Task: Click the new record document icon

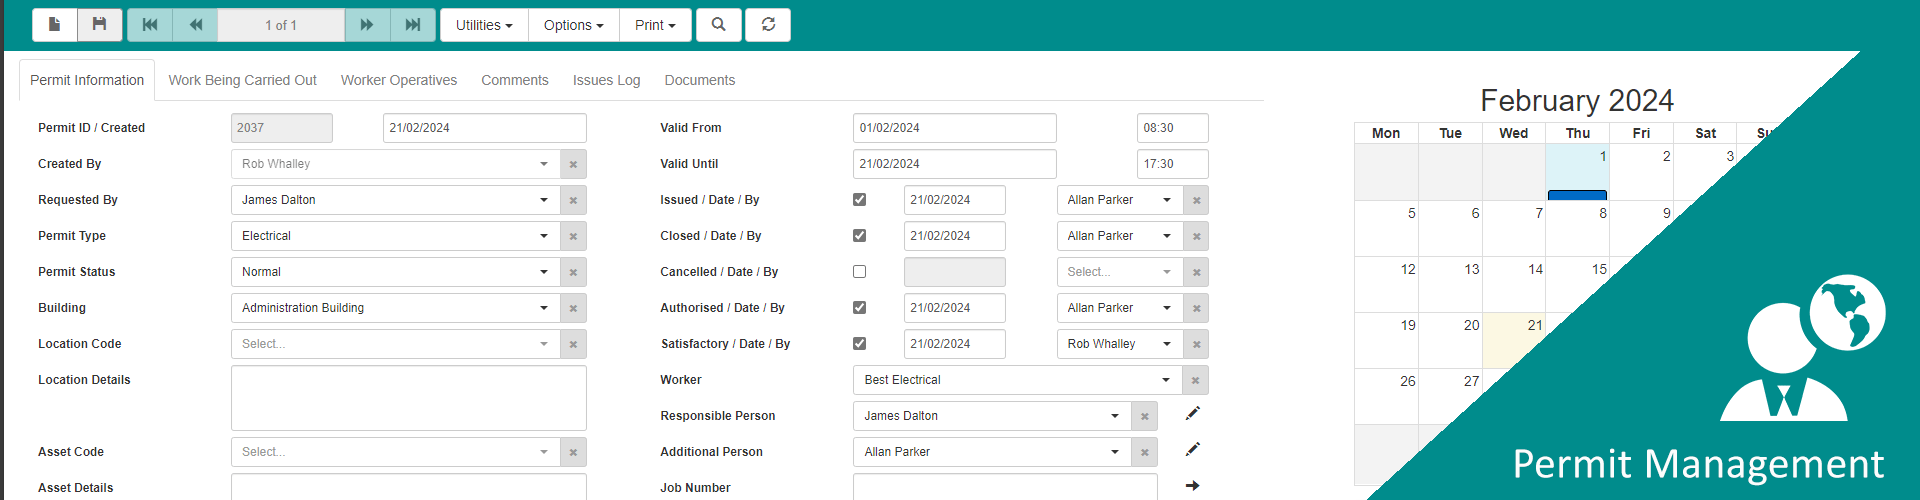Action: click(x=55, y=25)
